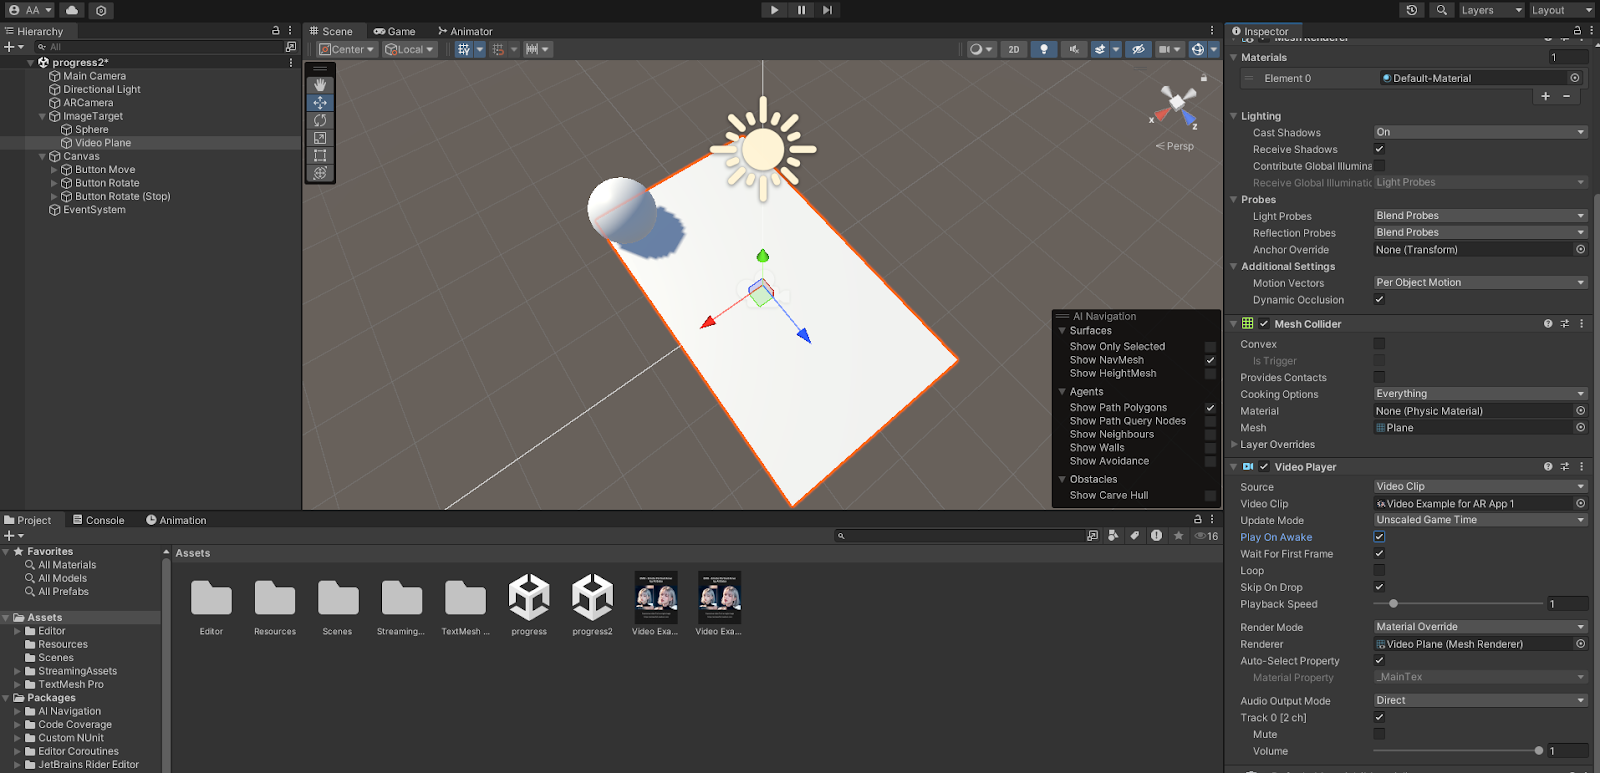Select the combined Transform tool
The width and height of the screenshot is (1600, 773).
tap(320, 173)
